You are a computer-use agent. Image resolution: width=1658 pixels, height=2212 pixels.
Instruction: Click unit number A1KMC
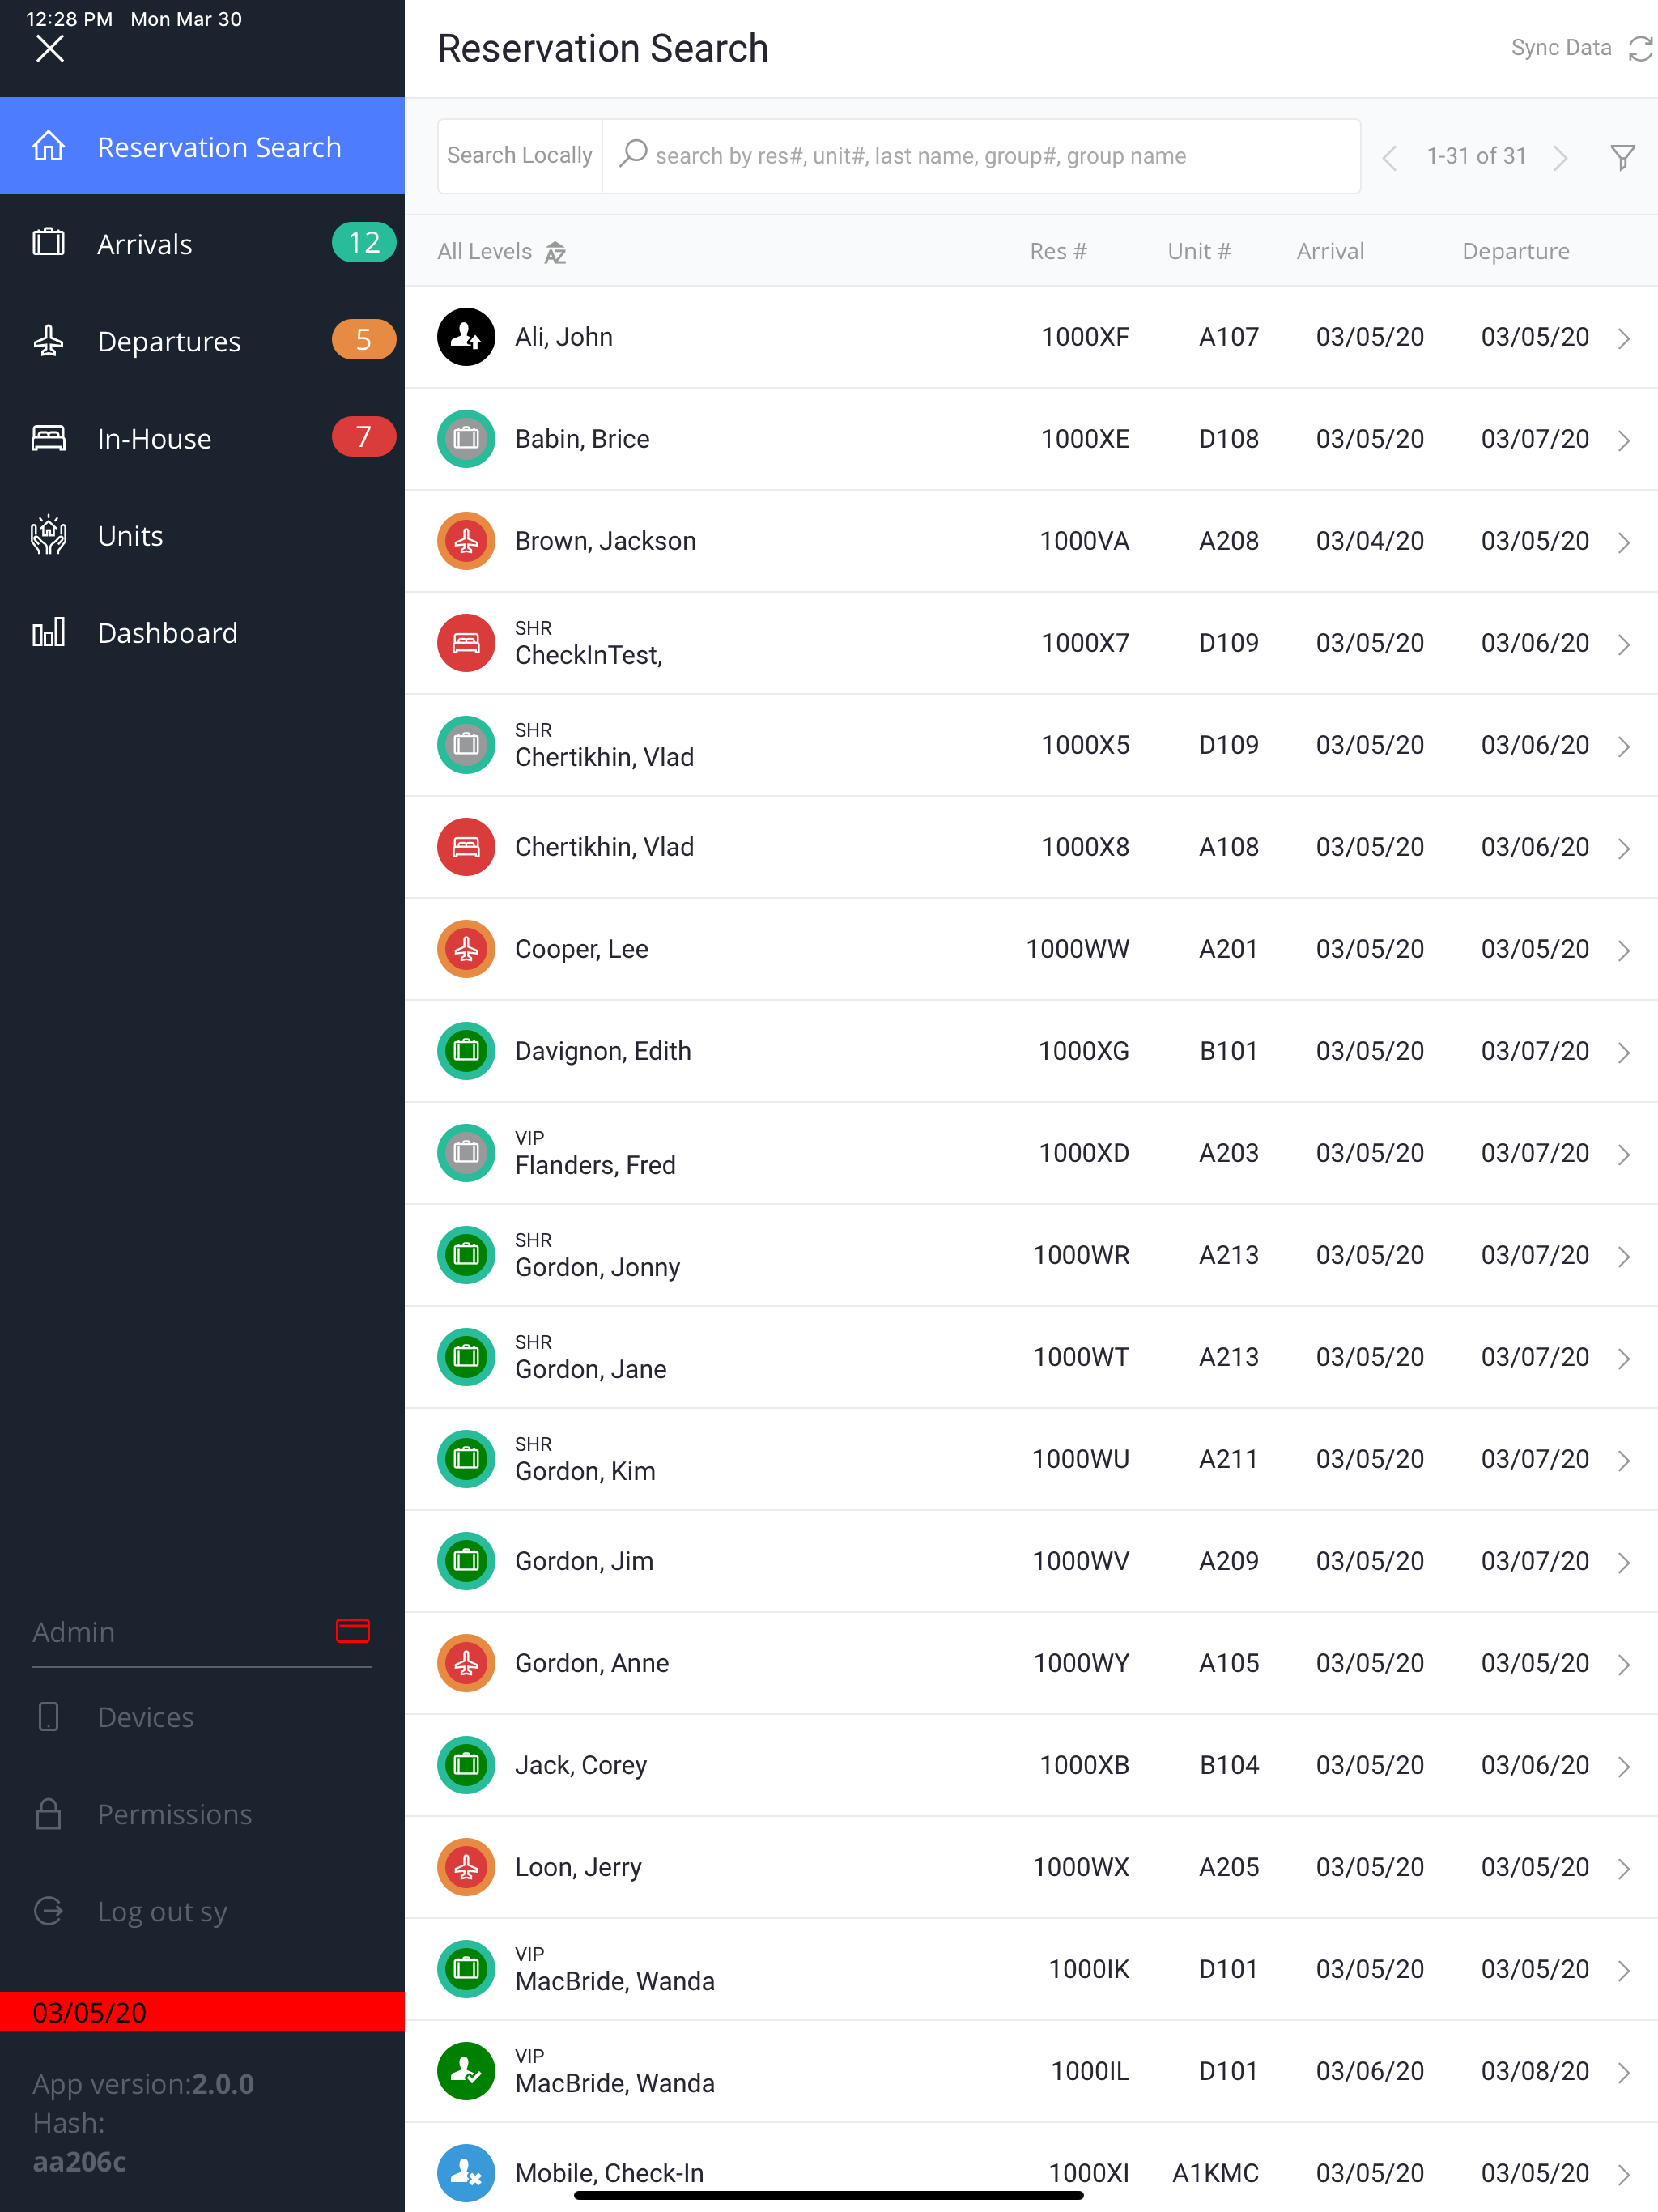1215,2172
